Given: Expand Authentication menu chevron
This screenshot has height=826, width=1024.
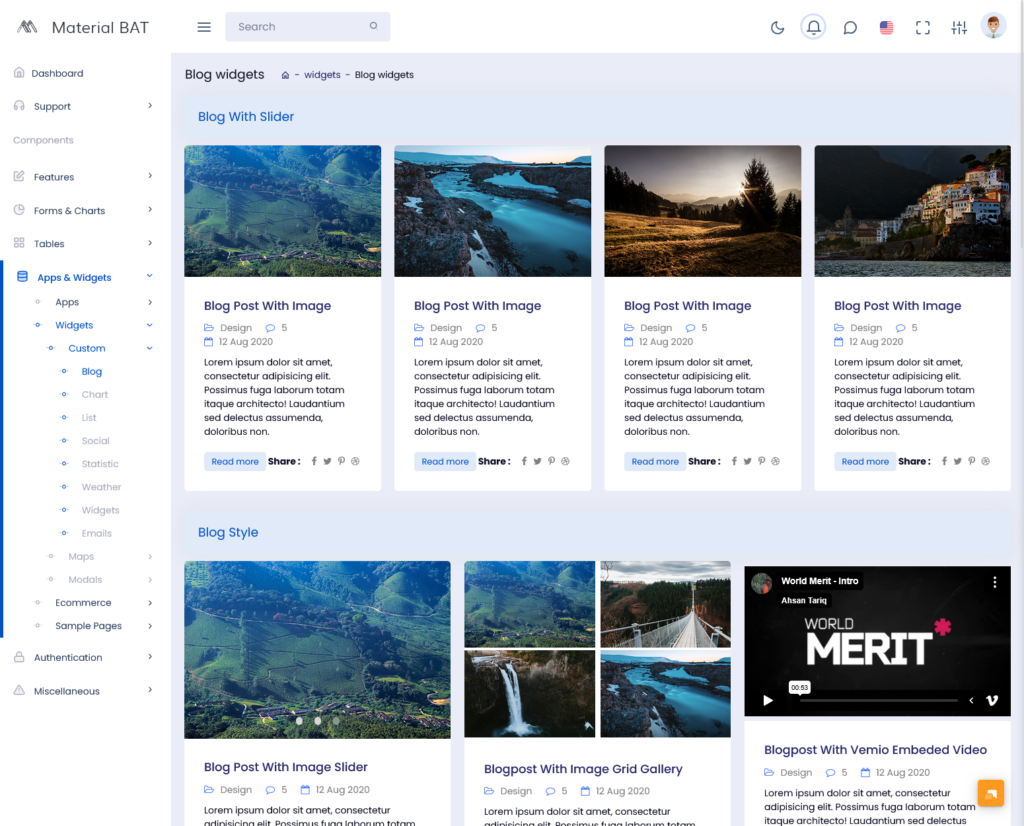Looking at the screenshot, I should click(150, 657).
